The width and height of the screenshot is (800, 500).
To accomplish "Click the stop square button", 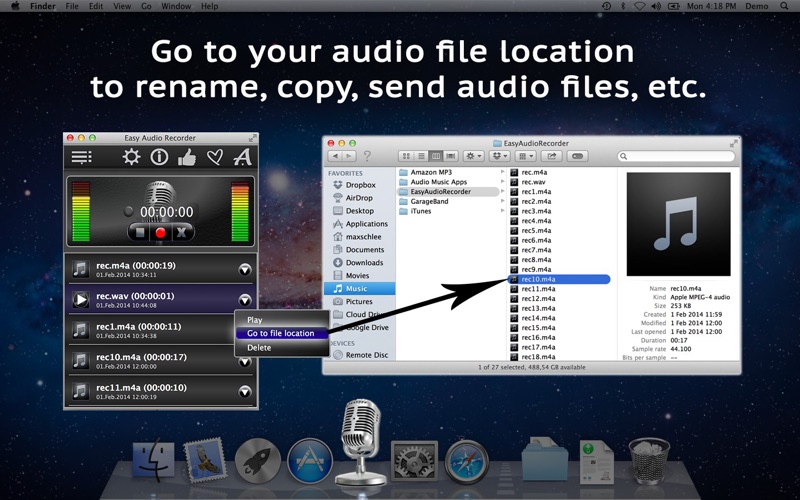I will (139, 233).
